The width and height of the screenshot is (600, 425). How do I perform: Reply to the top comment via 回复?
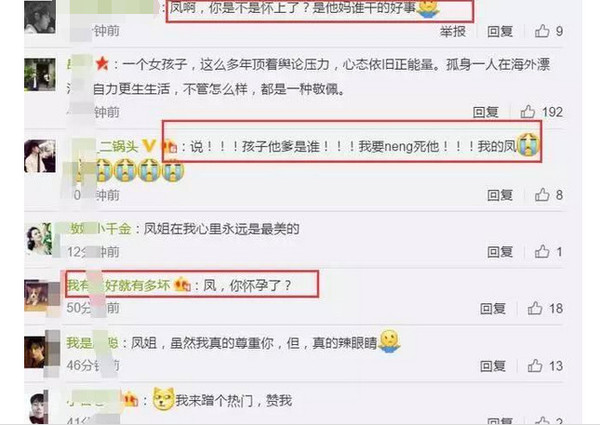click(500, 31)
